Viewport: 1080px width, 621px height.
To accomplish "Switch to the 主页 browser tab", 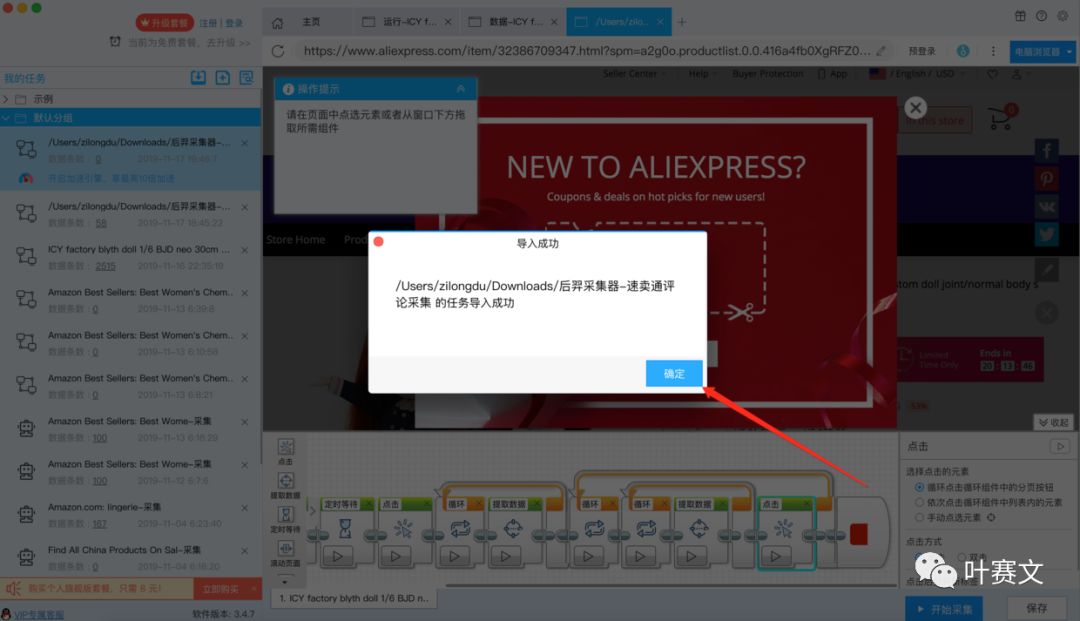I will point(305,21).
